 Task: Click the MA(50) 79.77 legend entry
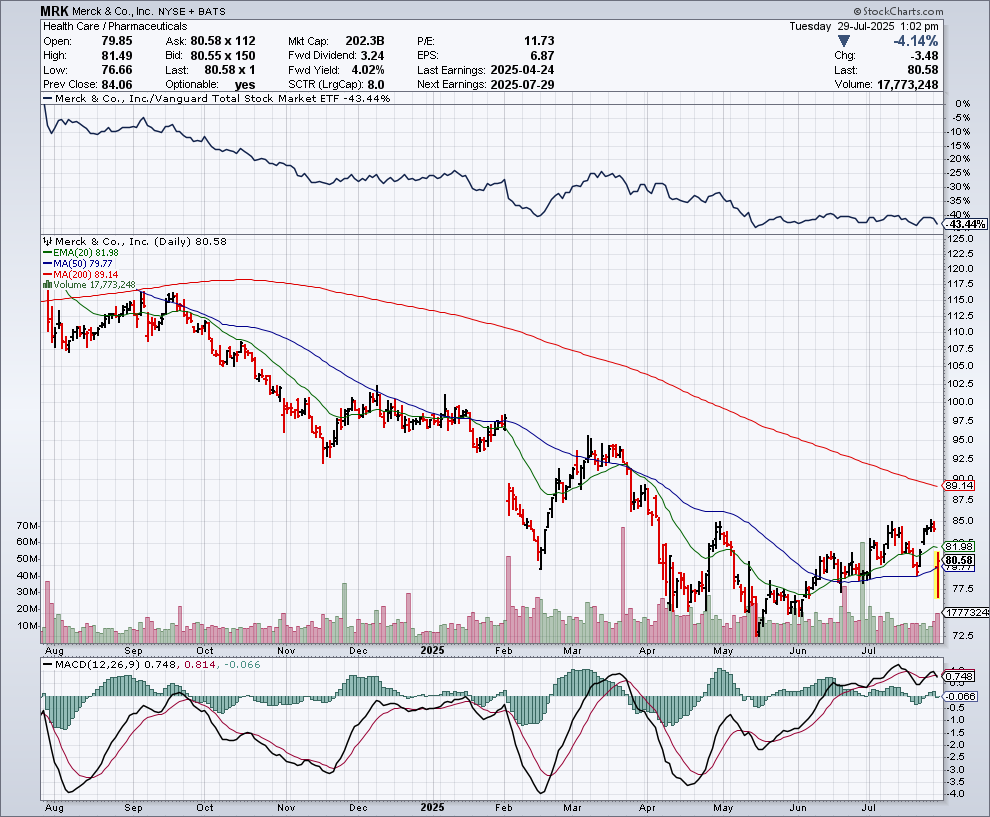point(78,263)
